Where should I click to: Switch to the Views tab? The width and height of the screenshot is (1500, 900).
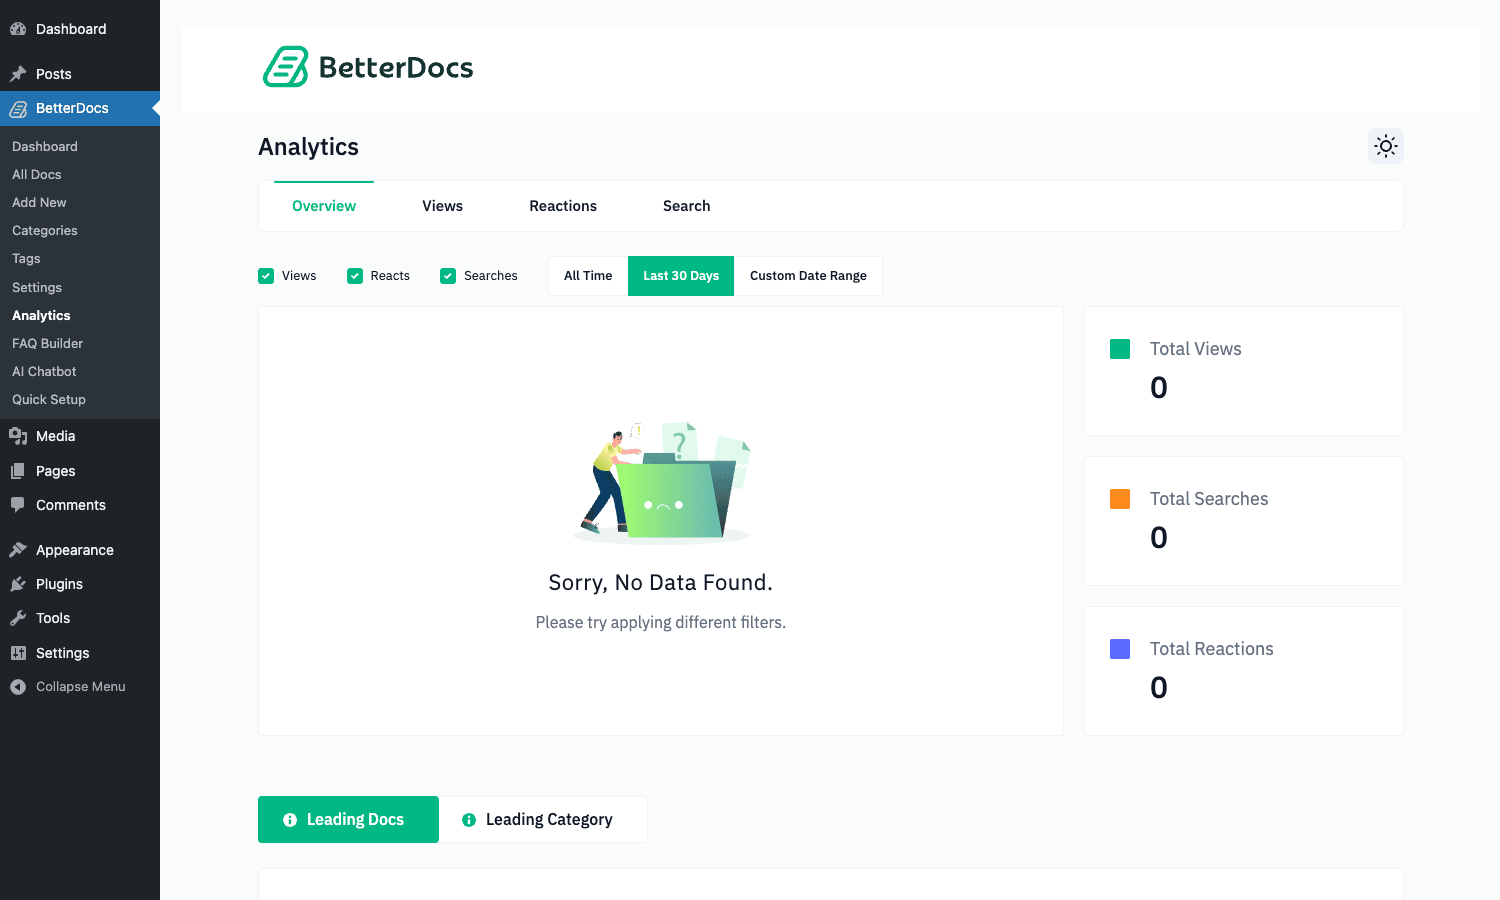(x=442, y=206)
